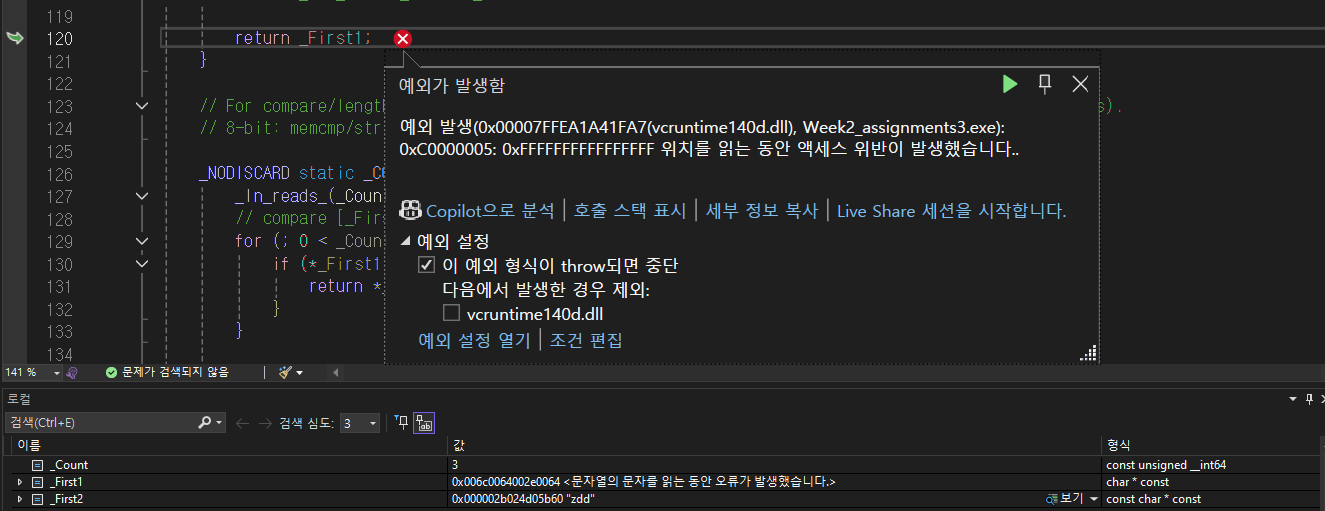Click the Locals search input field
Image resolution: width=1325 pixels, height=511 pixels.
(x=100, y=423)
